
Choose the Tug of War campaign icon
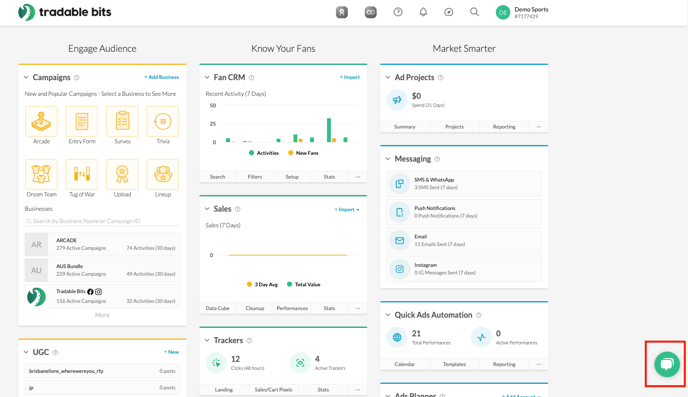coord(82,175)
